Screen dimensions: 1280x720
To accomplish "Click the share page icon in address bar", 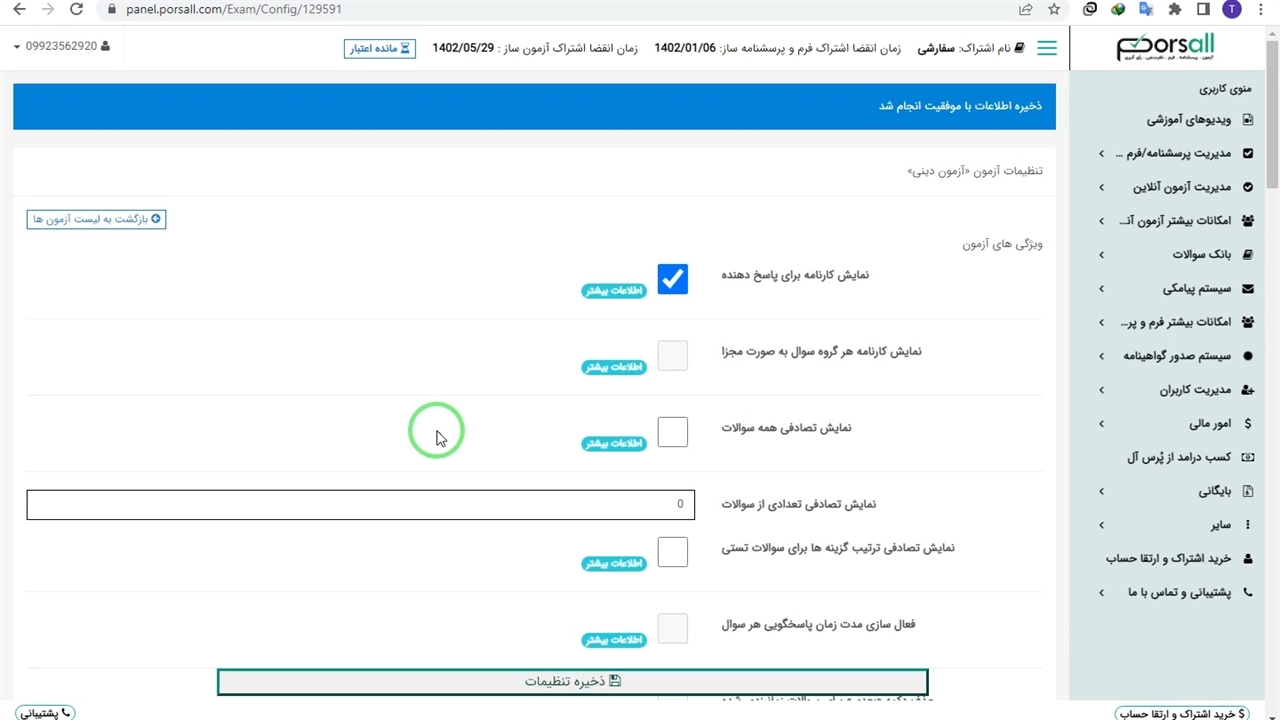I will (x=1026, y=9).
